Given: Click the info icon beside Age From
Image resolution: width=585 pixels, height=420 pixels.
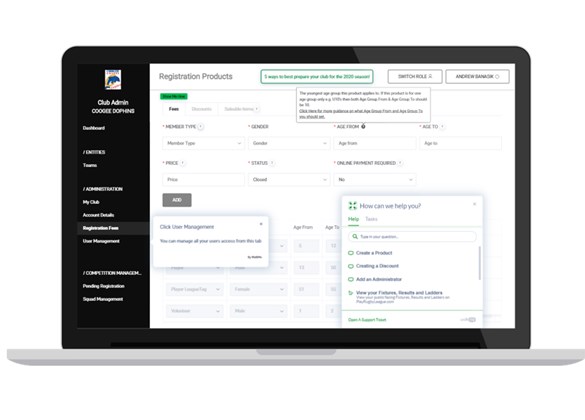Looking at the screenshot, I should [363, 126].
